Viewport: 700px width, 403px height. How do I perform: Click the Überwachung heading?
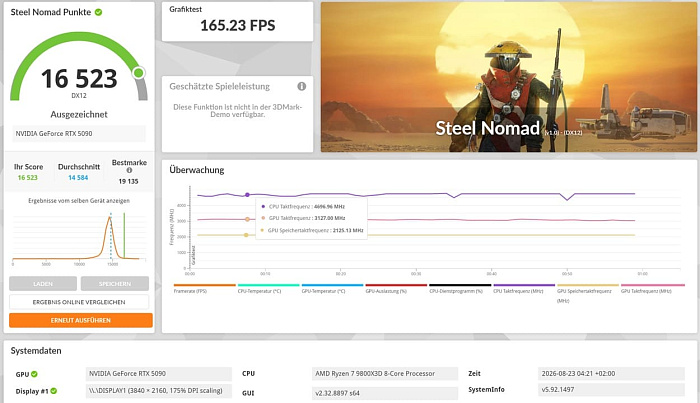point(197,170)
